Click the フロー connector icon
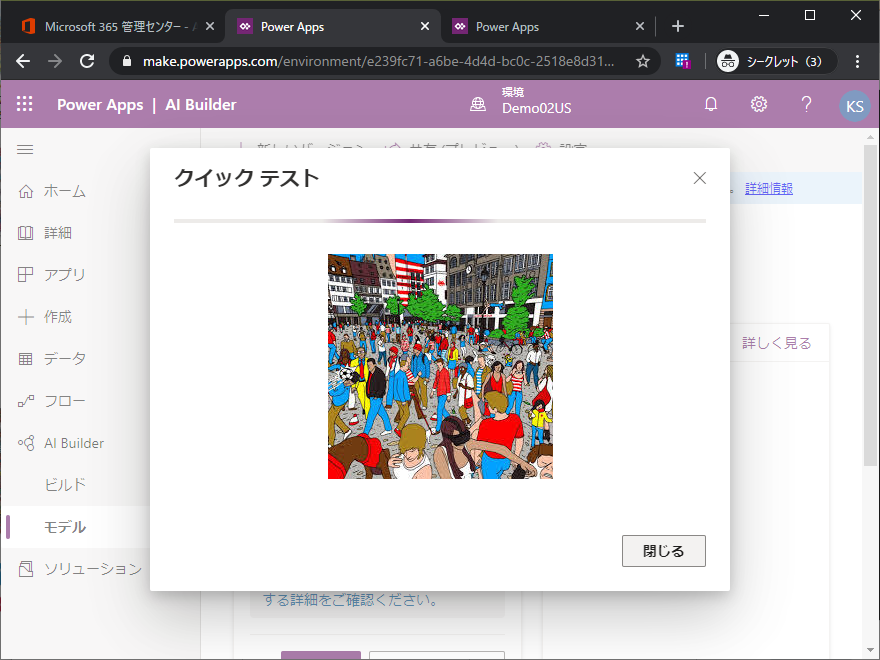Screen dimensions: 880x660 pyautogui.click(x=26, y=401)
